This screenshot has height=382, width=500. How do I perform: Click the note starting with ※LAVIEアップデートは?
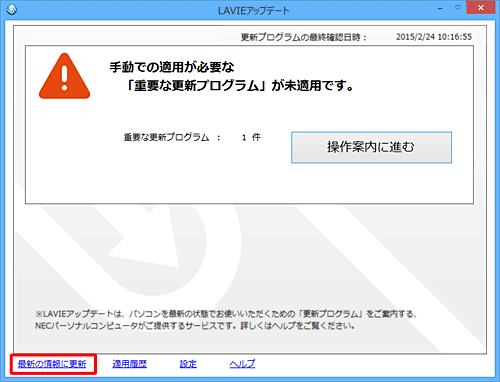[x=226, y=314]
